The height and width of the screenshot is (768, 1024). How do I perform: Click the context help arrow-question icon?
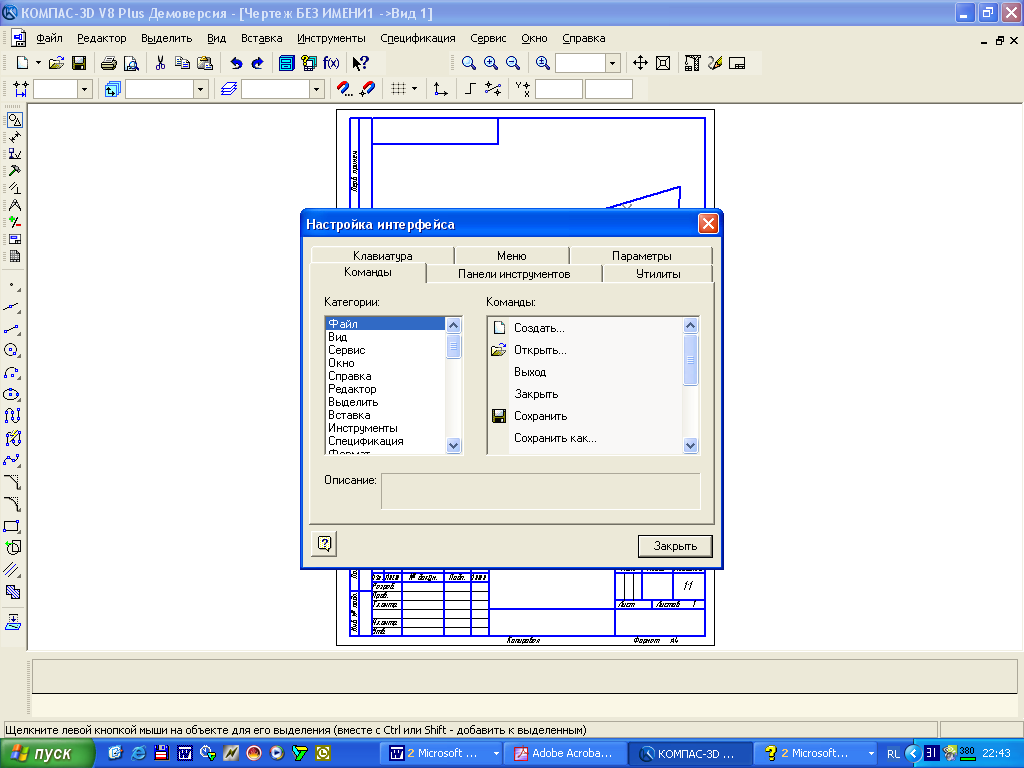coord(360,63)
